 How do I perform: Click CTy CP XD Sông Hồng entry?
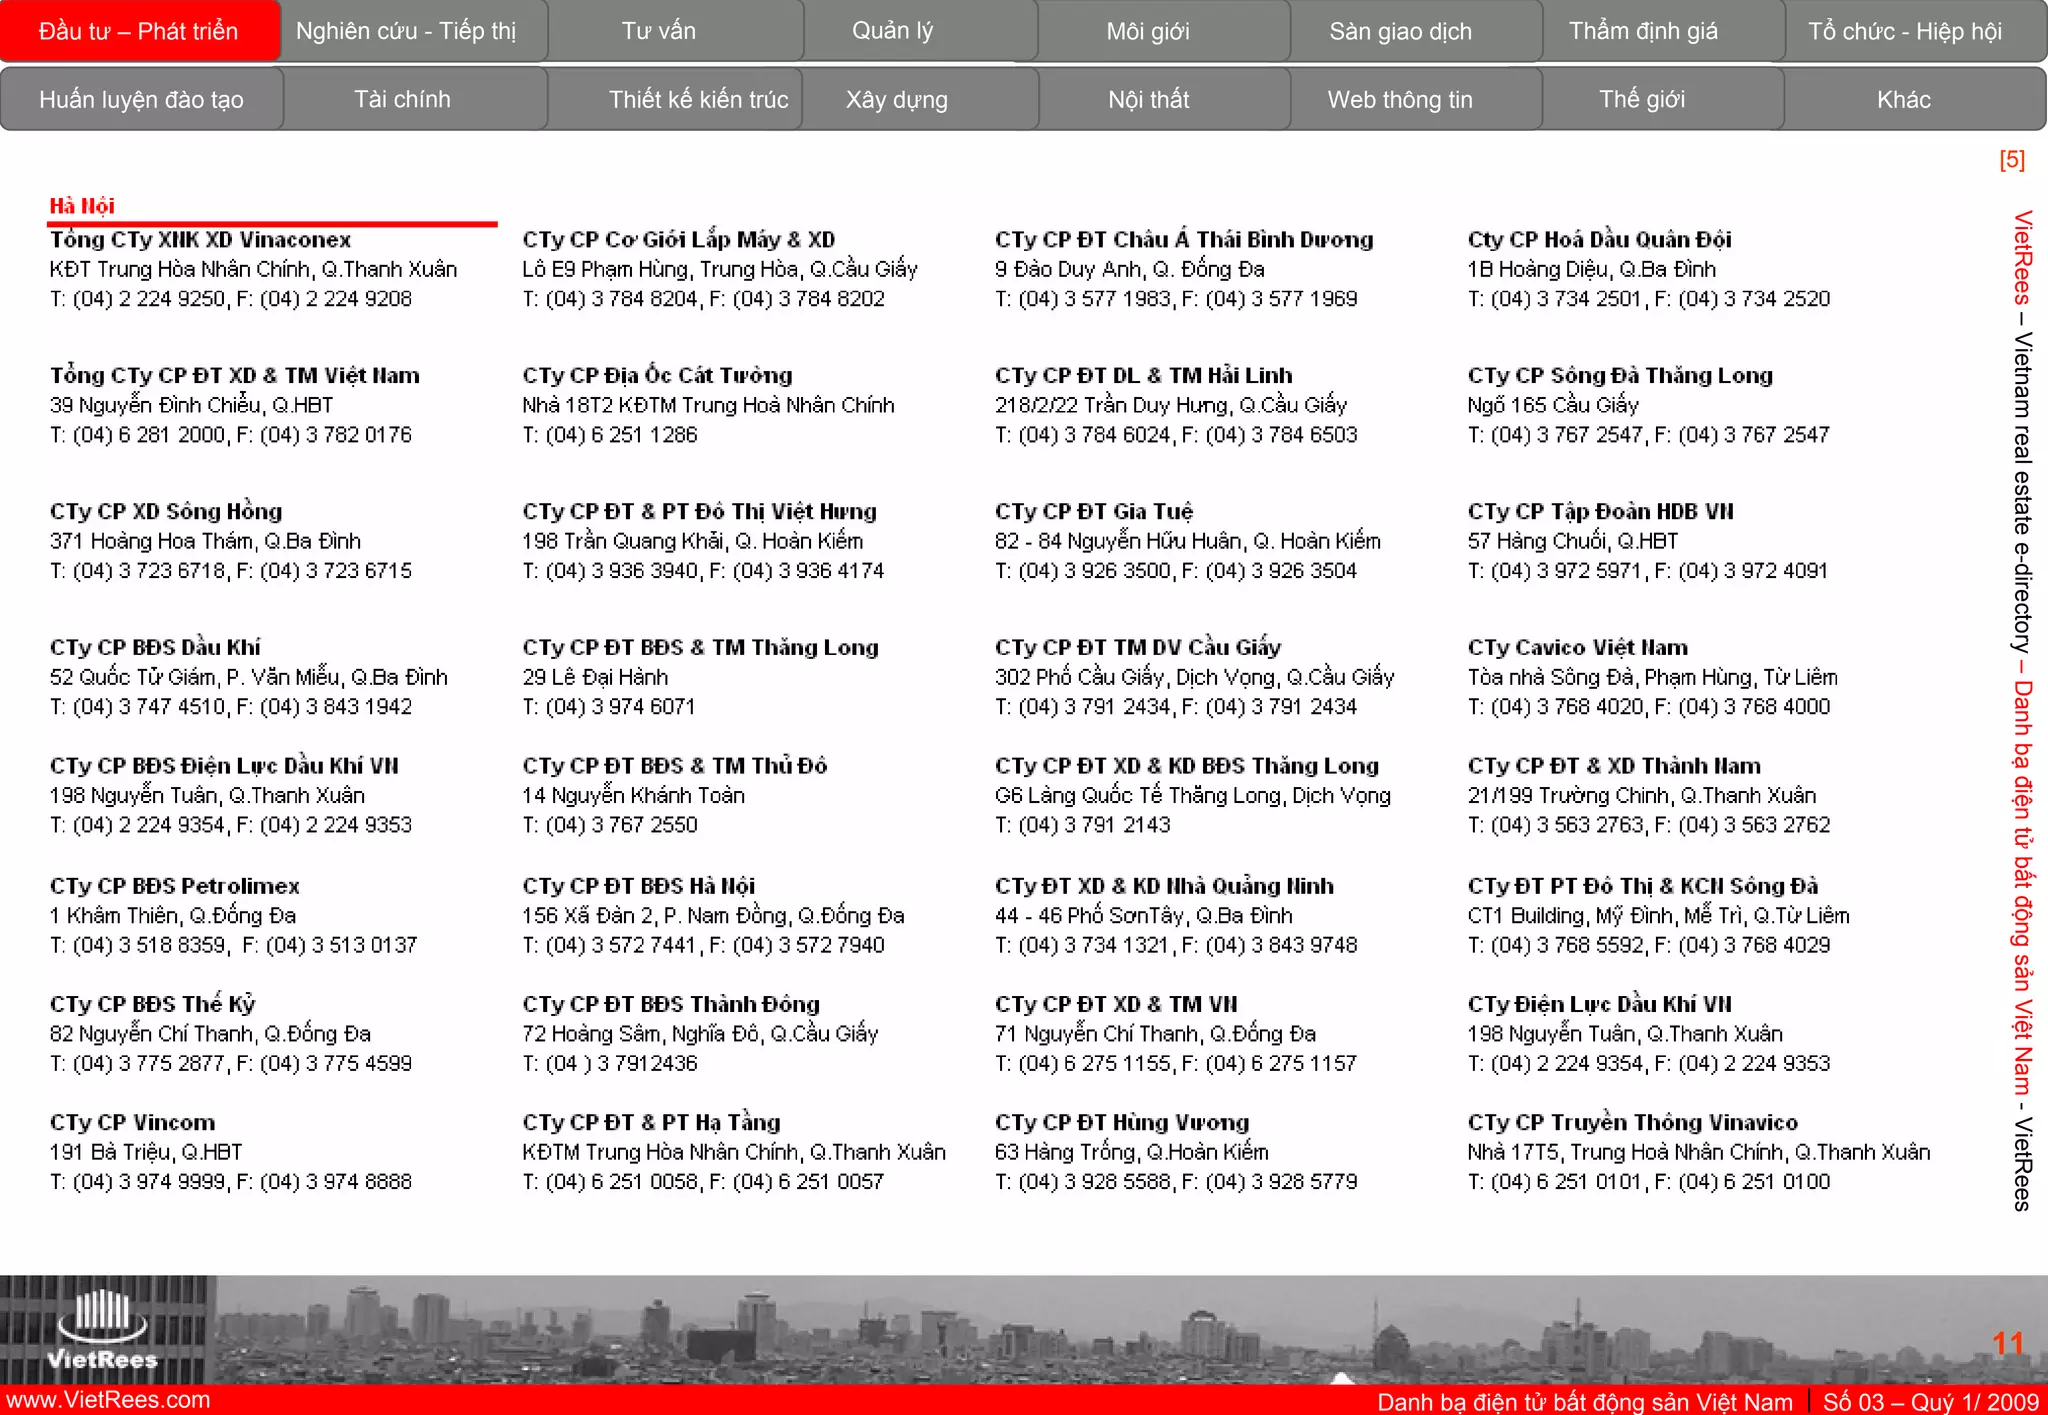[x=166, y=512]
